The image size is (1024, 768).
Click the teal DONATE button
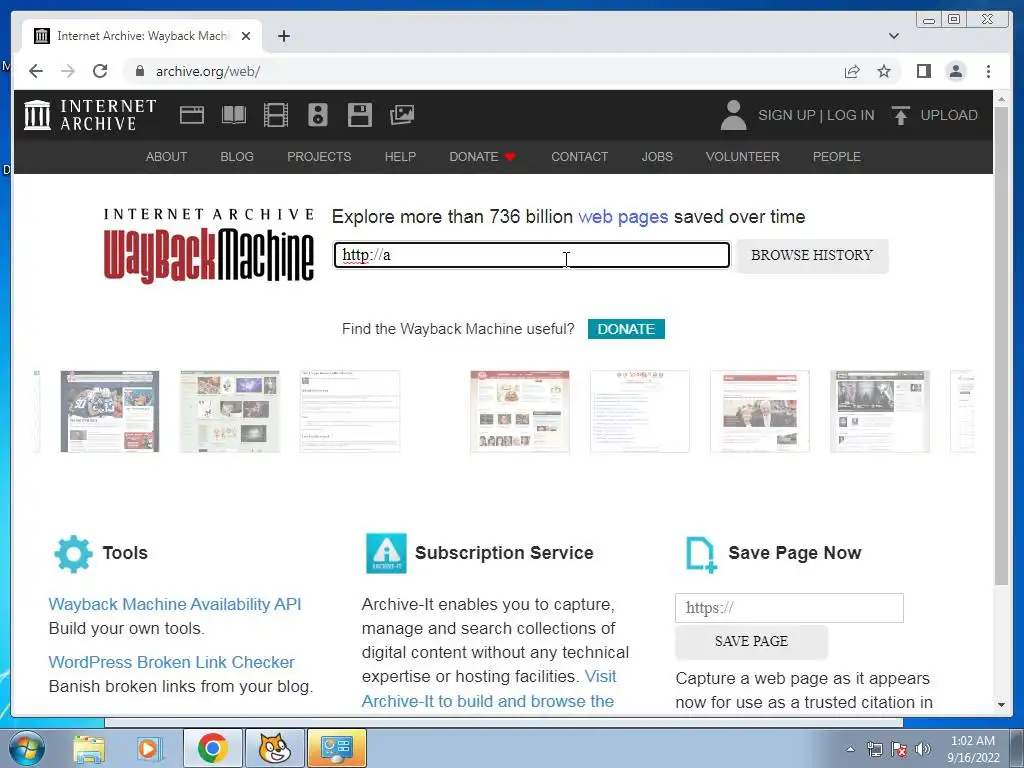pyautogui.click(x=626, y=329)
